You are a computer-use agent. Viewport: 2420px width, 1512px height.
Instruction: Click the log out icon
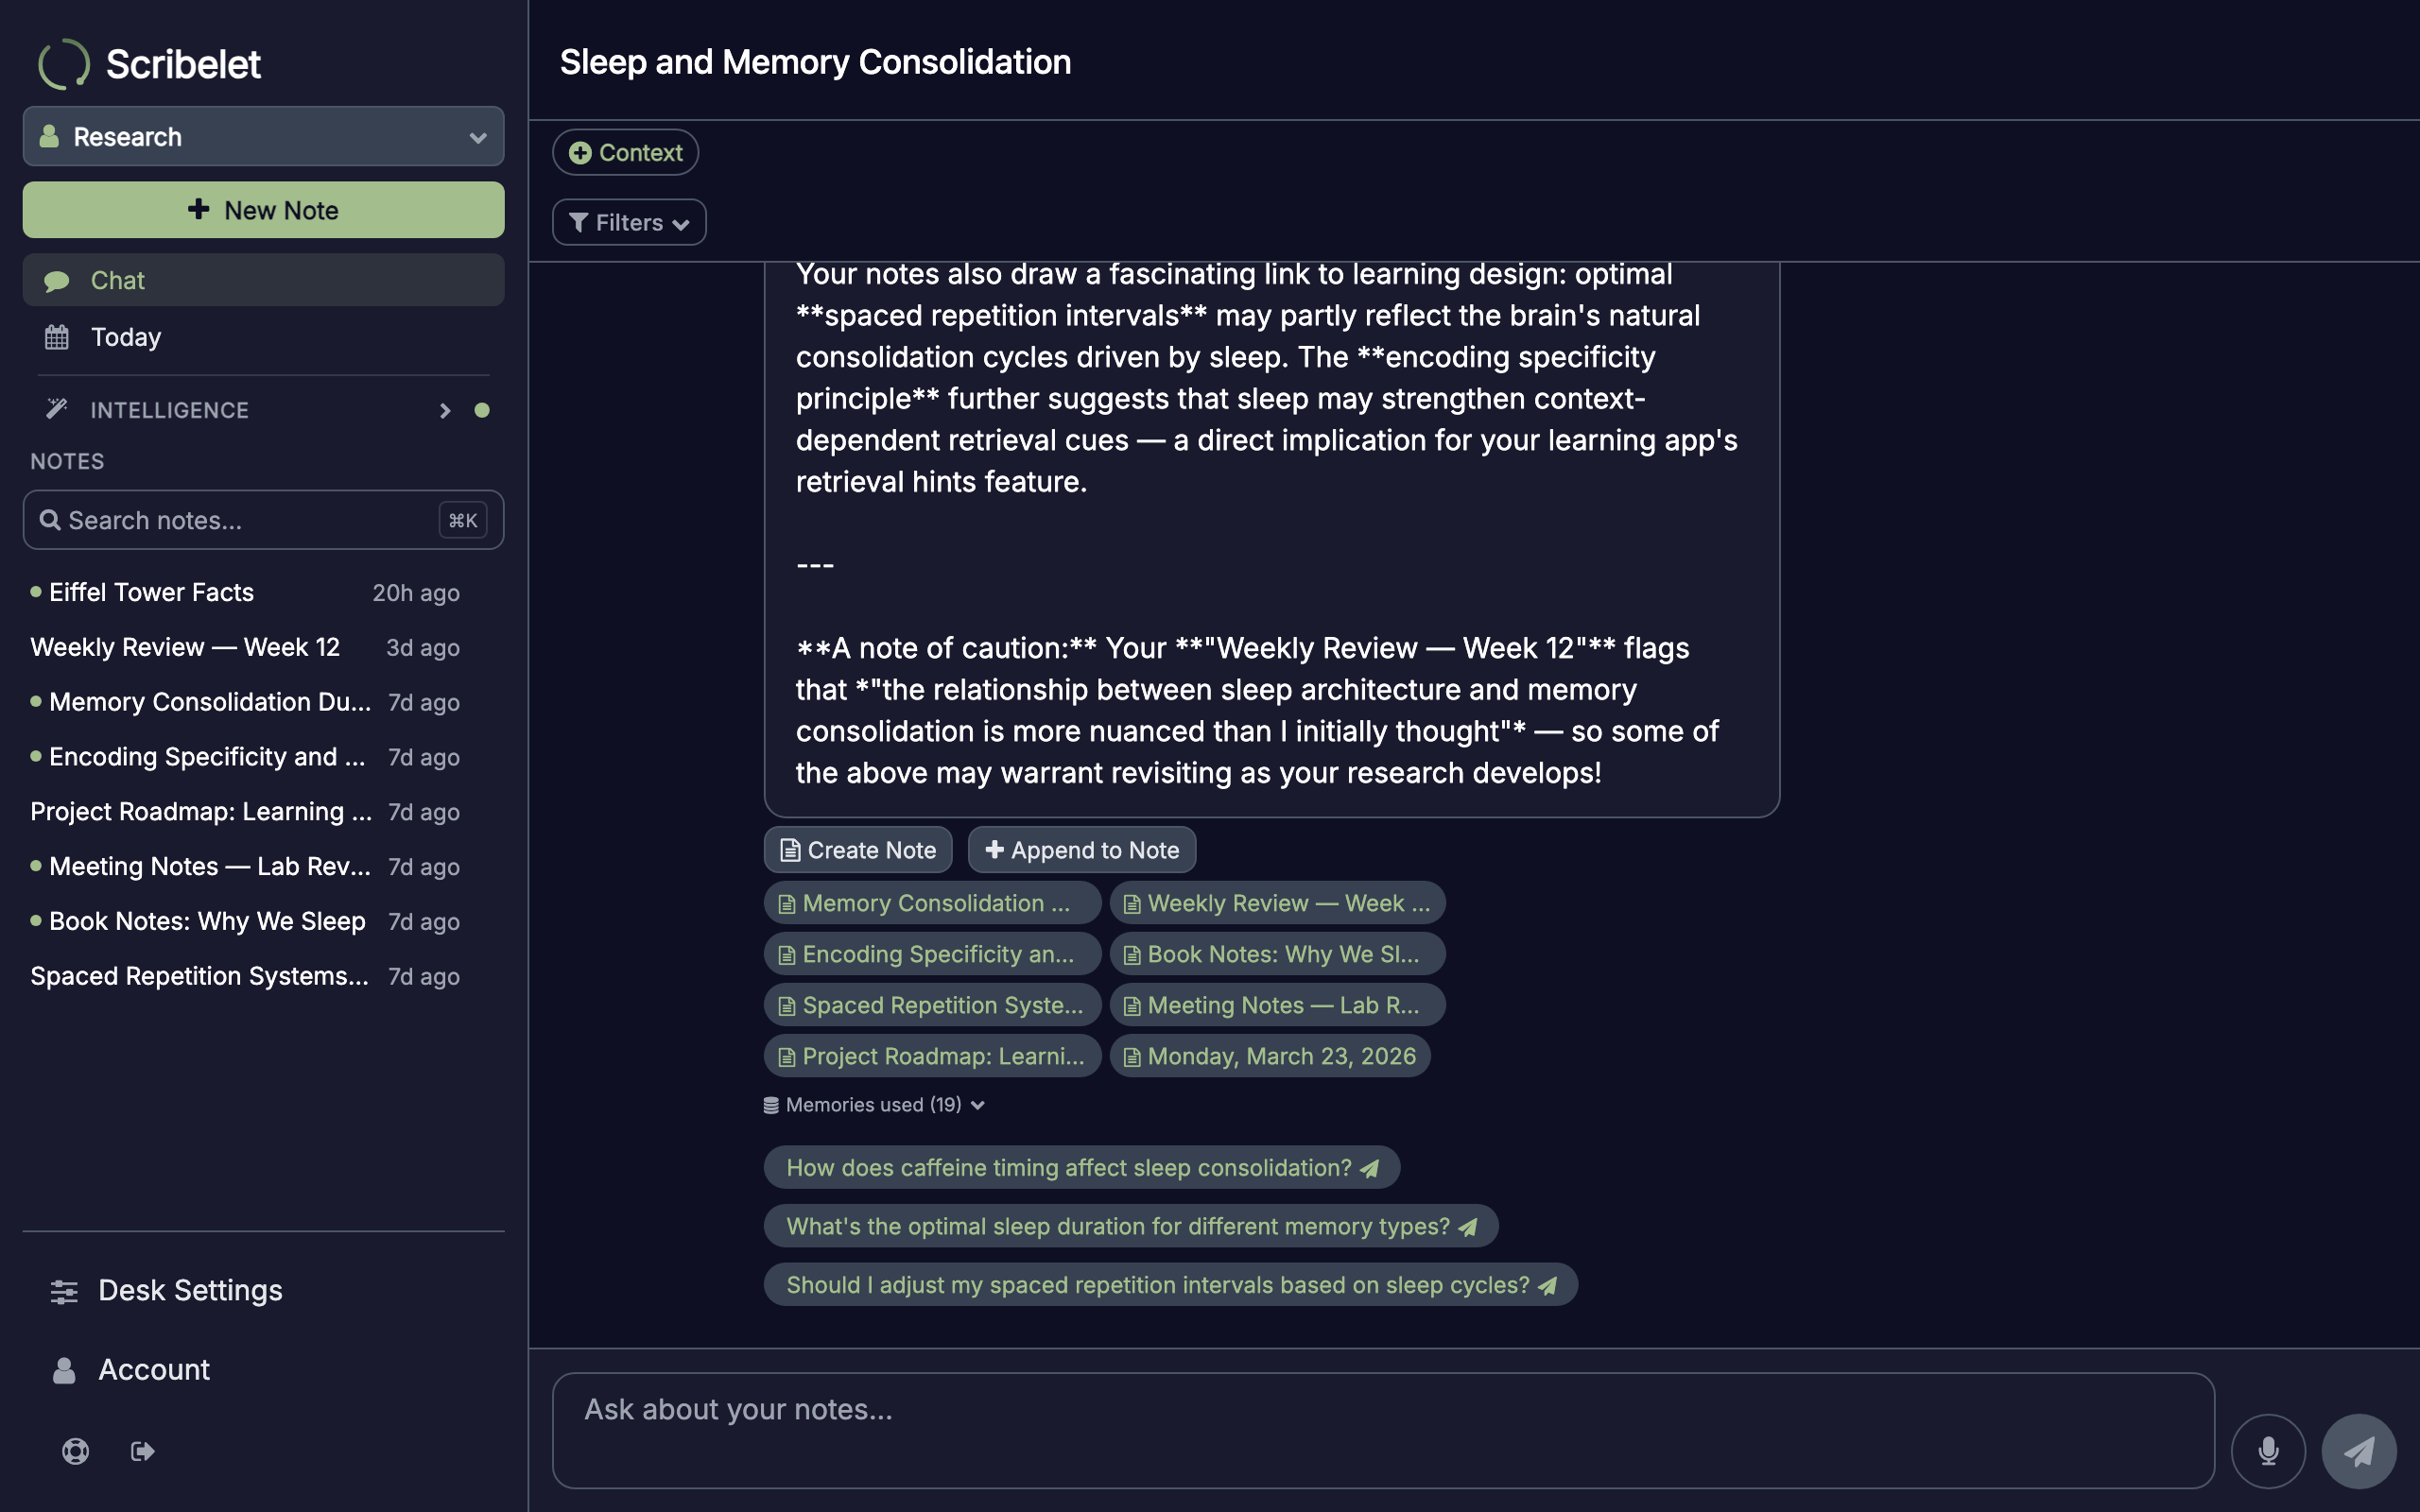point(143,1450)
